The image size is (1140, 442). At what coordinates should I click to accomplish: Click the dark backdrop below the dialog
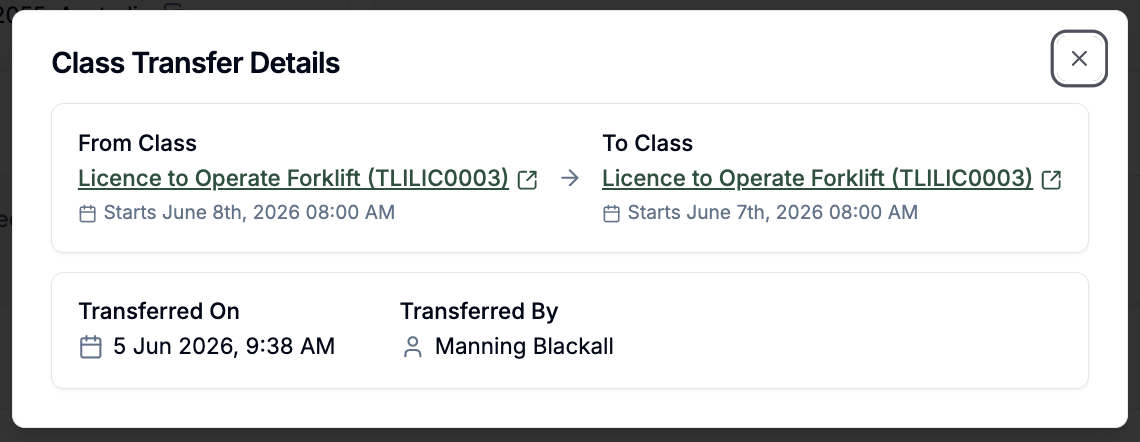click(570, 435)
